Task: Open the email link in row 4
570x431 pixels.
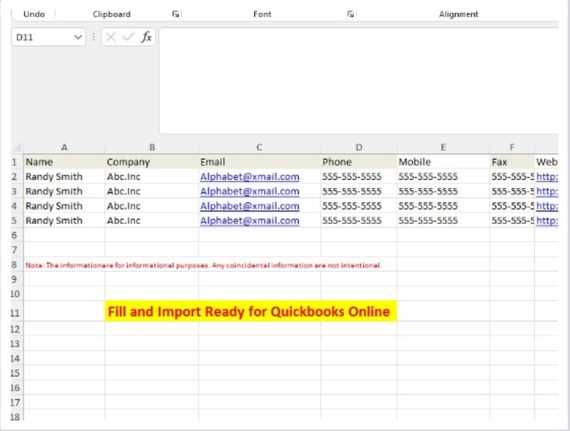Action: click(x=250, y=206)
